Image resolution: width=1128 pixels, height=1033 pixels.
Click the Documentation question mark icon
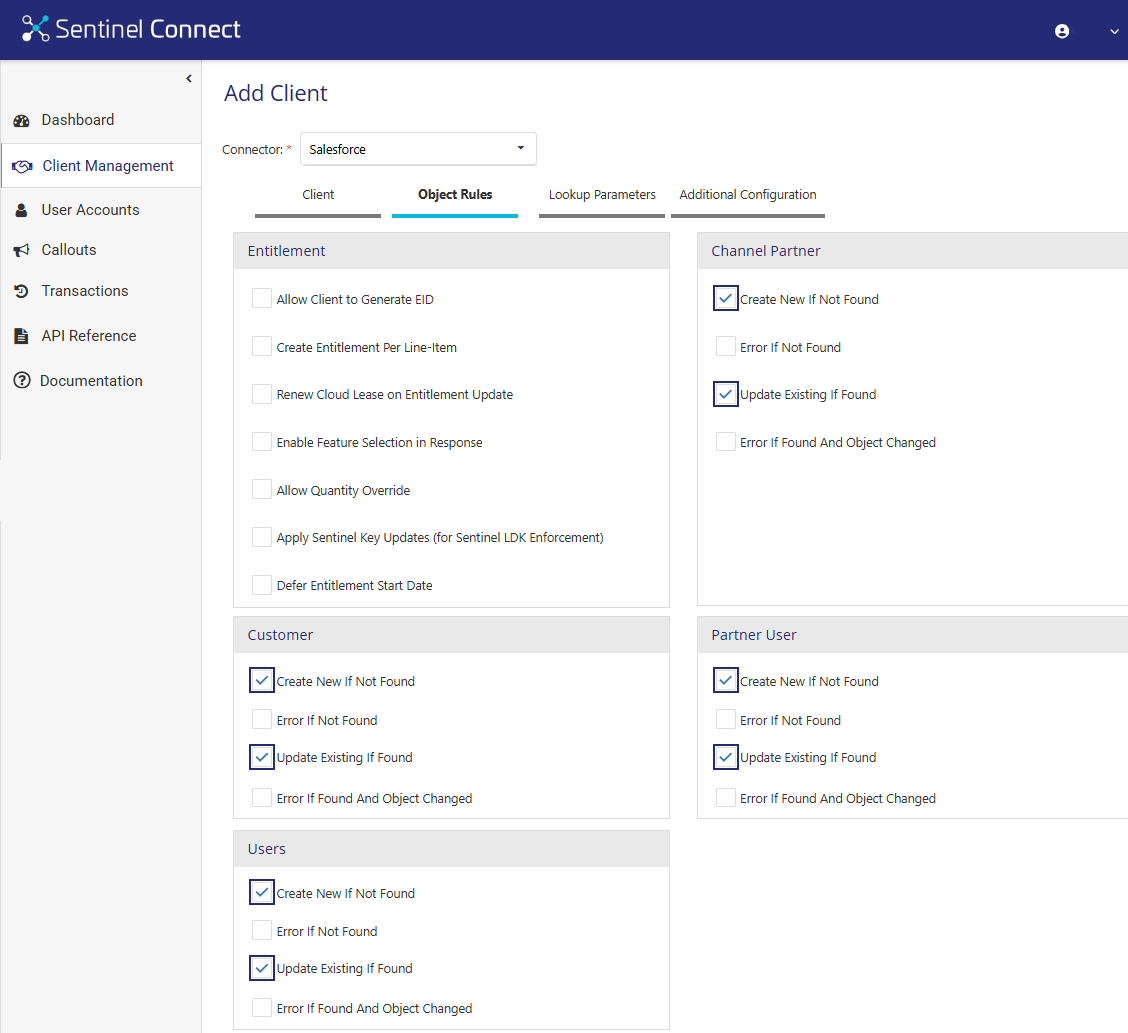(21, 381)
